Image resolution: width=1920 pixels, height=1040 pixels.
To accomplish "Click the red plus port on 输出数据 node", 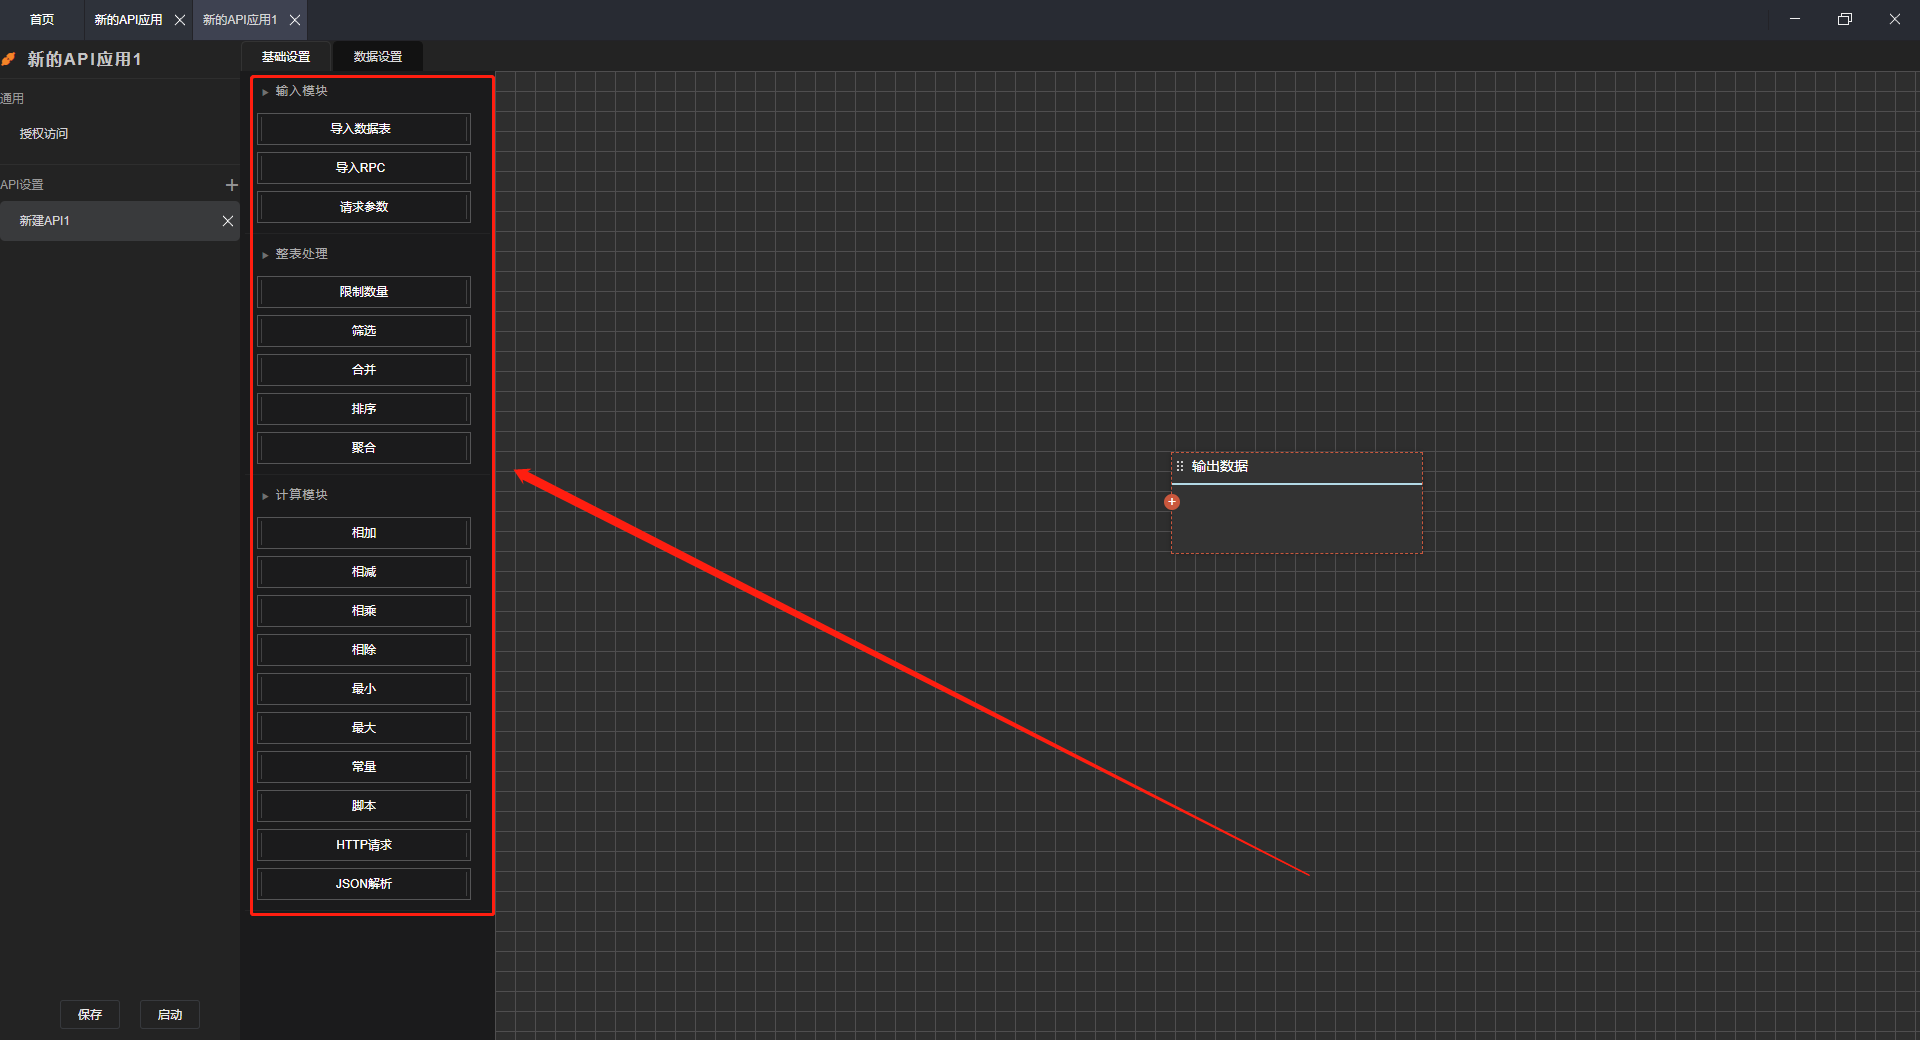I will 1172,502.
